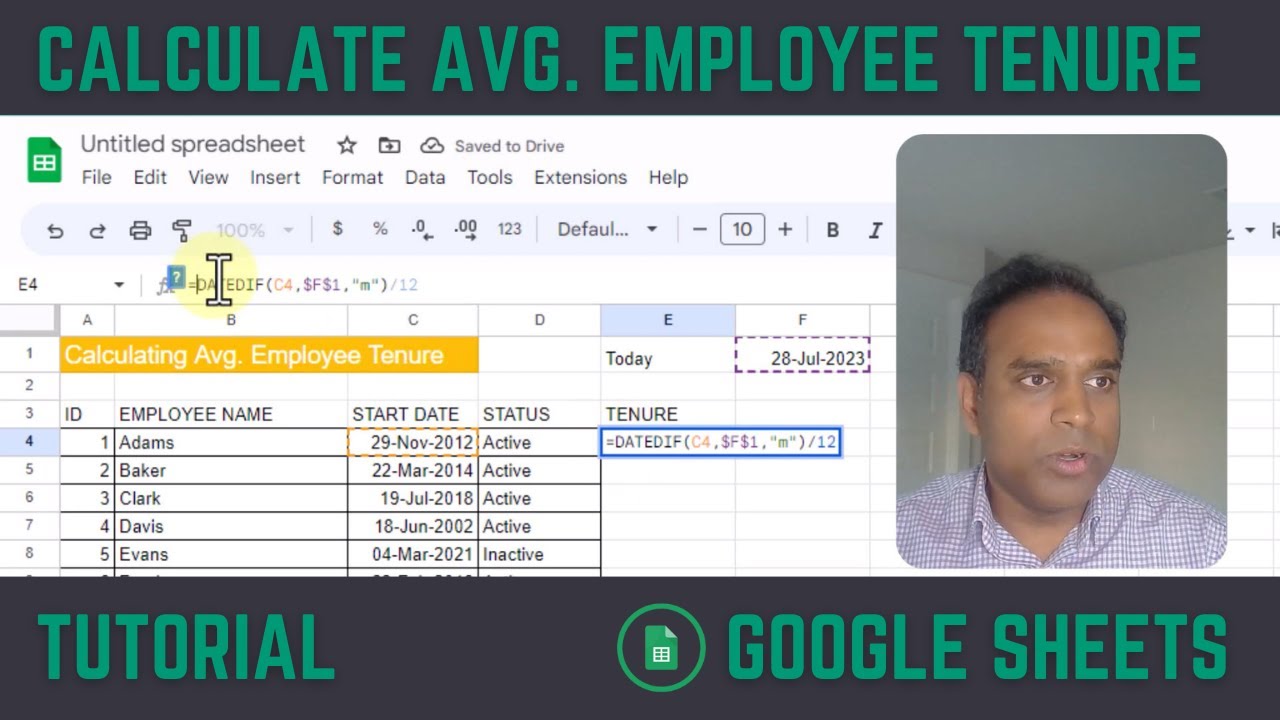The image size is (1280, 720).
Task: Click the font size field showing 10
Action: 742,229
